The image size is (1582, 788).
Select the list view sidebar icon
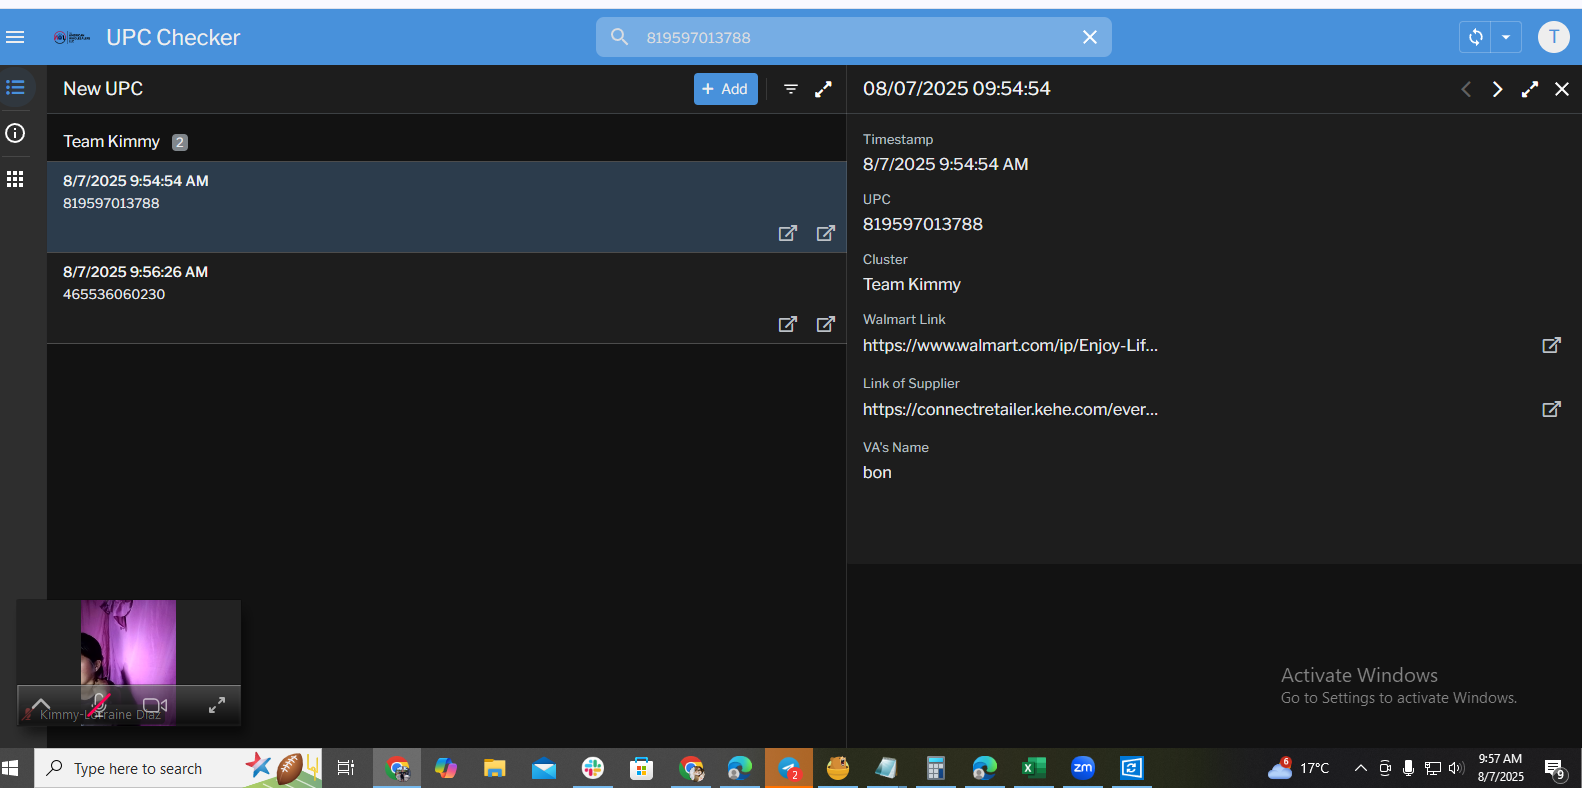pyautogui.click(x=15, y=88)
